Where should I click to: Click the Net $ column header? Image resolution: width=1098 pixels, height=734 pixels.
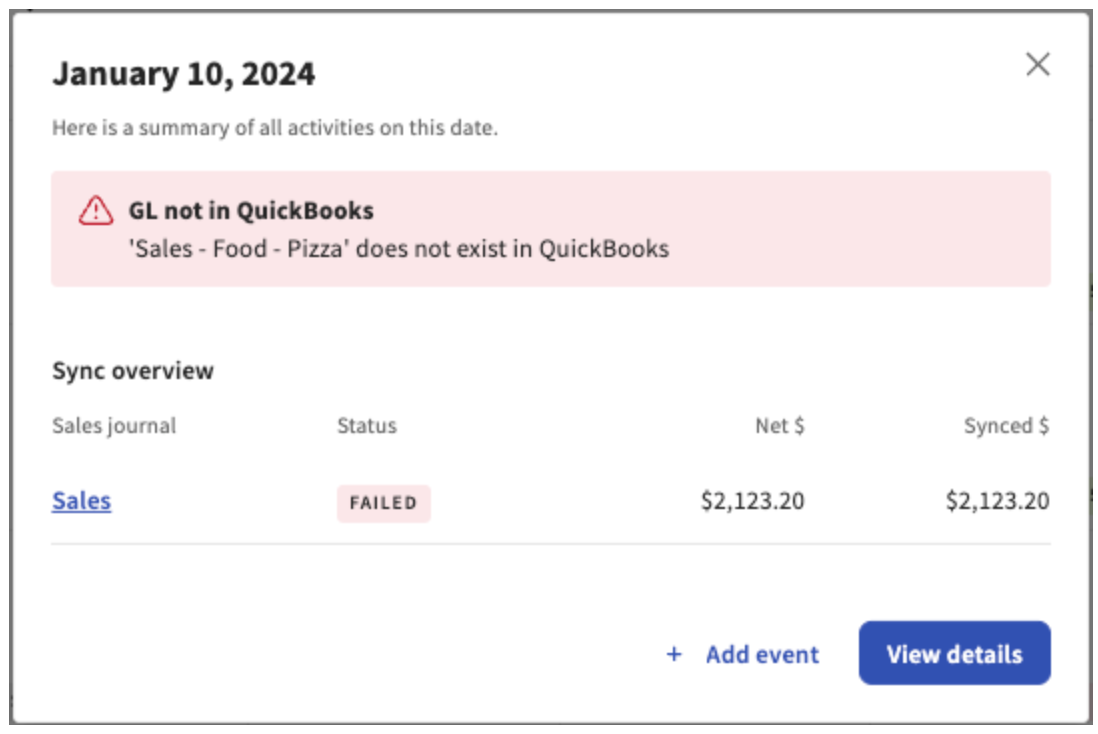pyautogui.click(x=779, y=426)
